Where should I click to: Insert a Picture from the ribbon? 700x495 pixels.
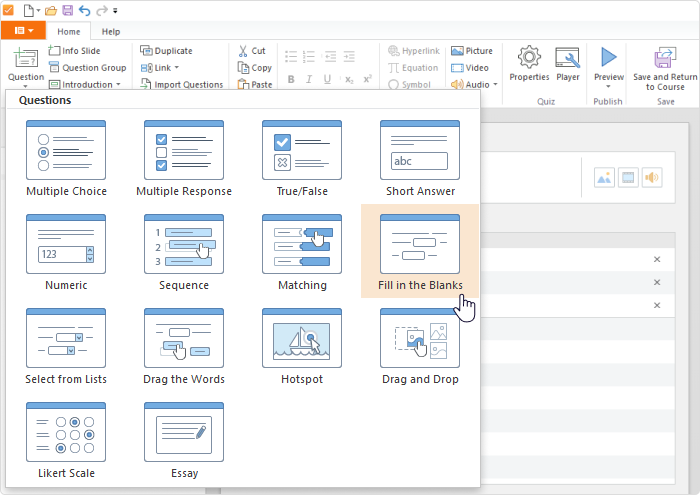[x=471, y=50]
